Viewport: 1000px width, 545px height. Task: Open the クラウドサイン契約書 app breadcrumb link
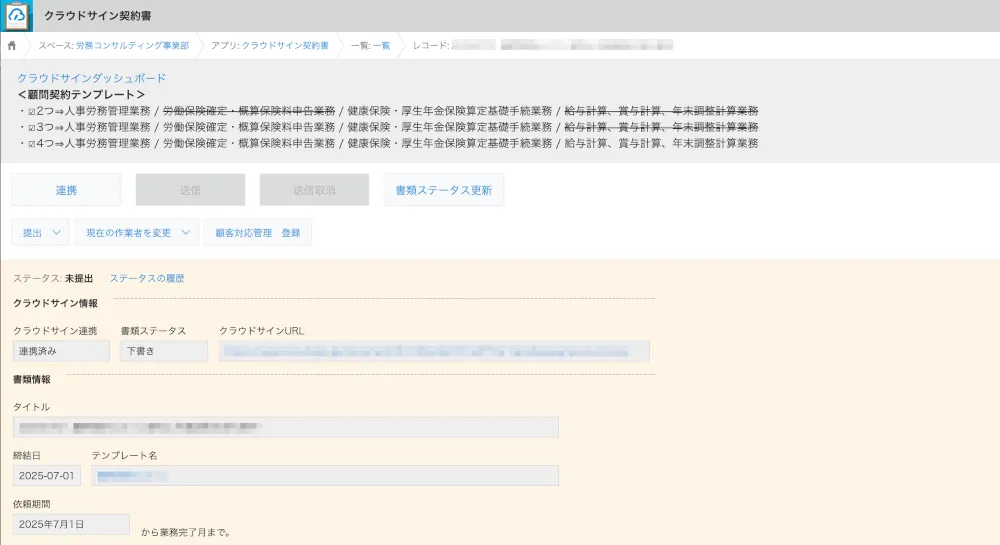285,46
